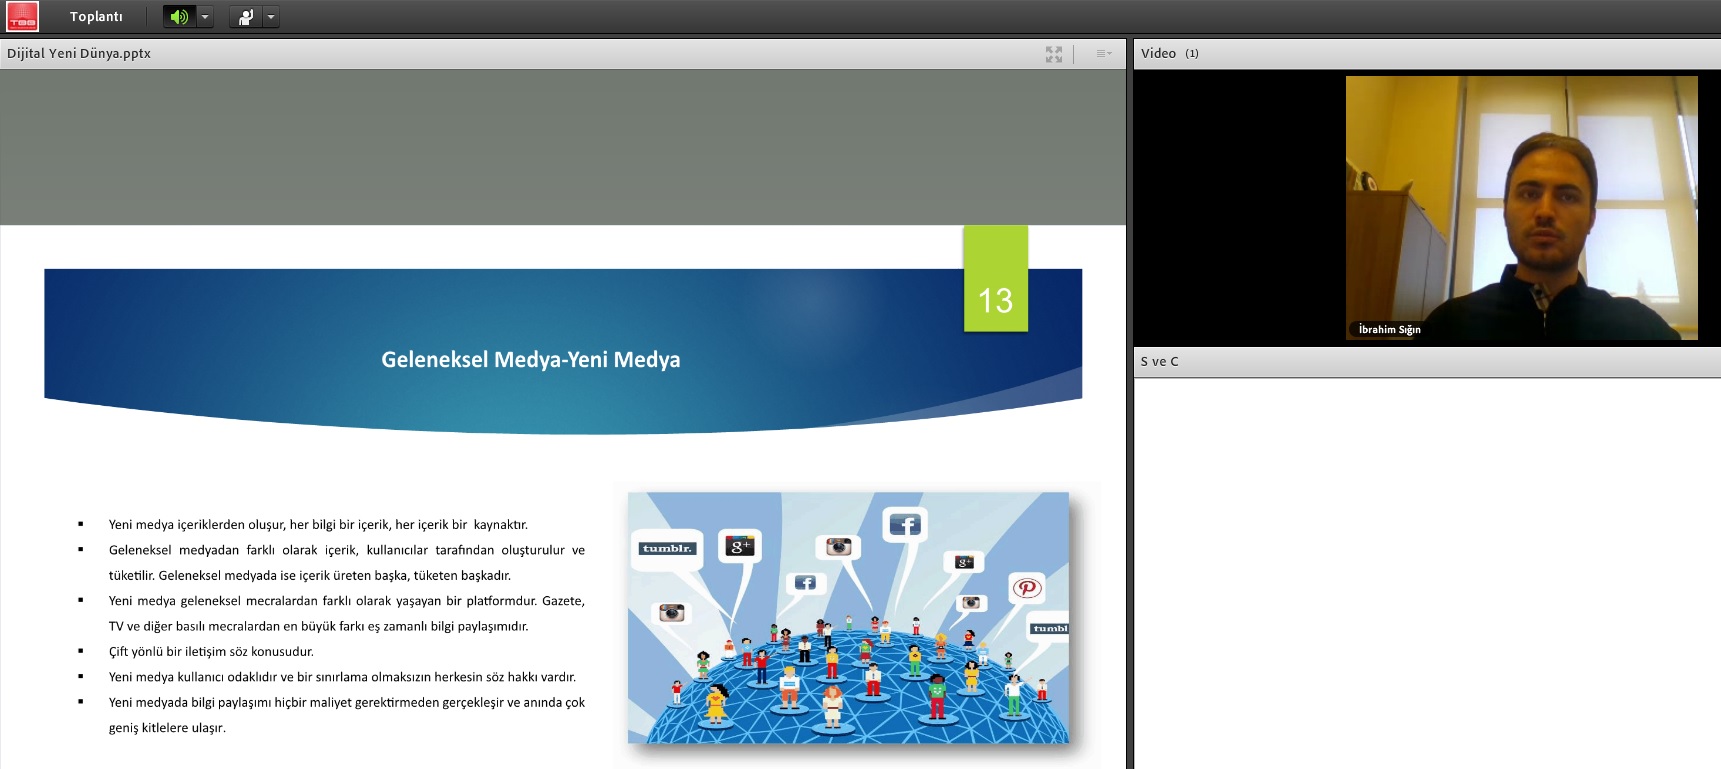The height and width of the screenshot is (769, 1721).
Task: Click the 'S ve C' pod title
Action: (1160, 362)
